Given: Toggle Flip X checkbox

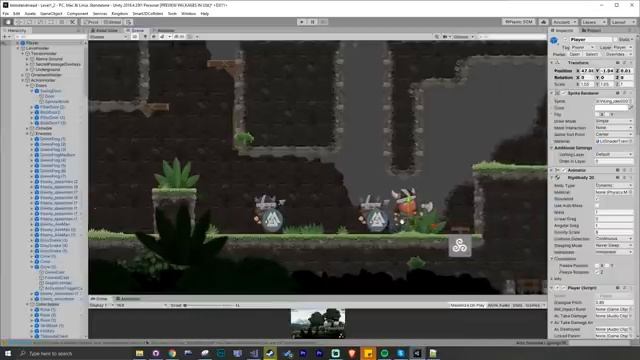Looking at the screenshot, I should pyautogui.click(x=598, y=115).
